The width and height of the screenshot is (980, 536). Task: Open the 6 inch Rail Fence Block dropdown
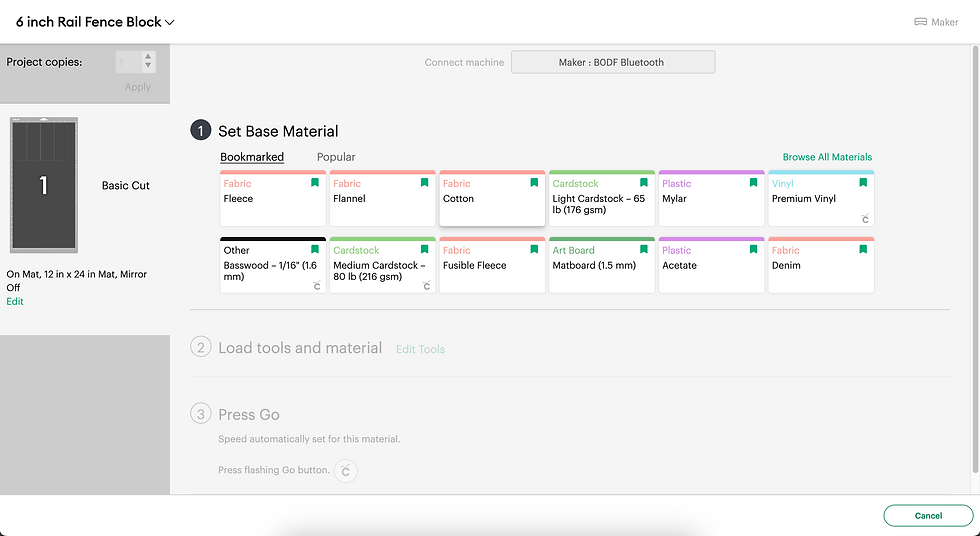click(x=95, y=22)
